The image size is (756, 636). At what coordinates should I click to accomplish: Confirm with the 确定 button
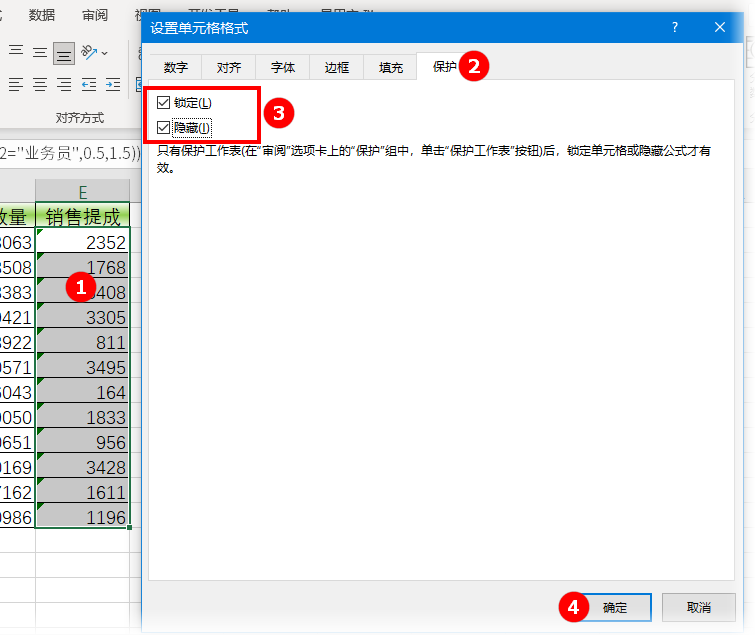click(615, 607)
